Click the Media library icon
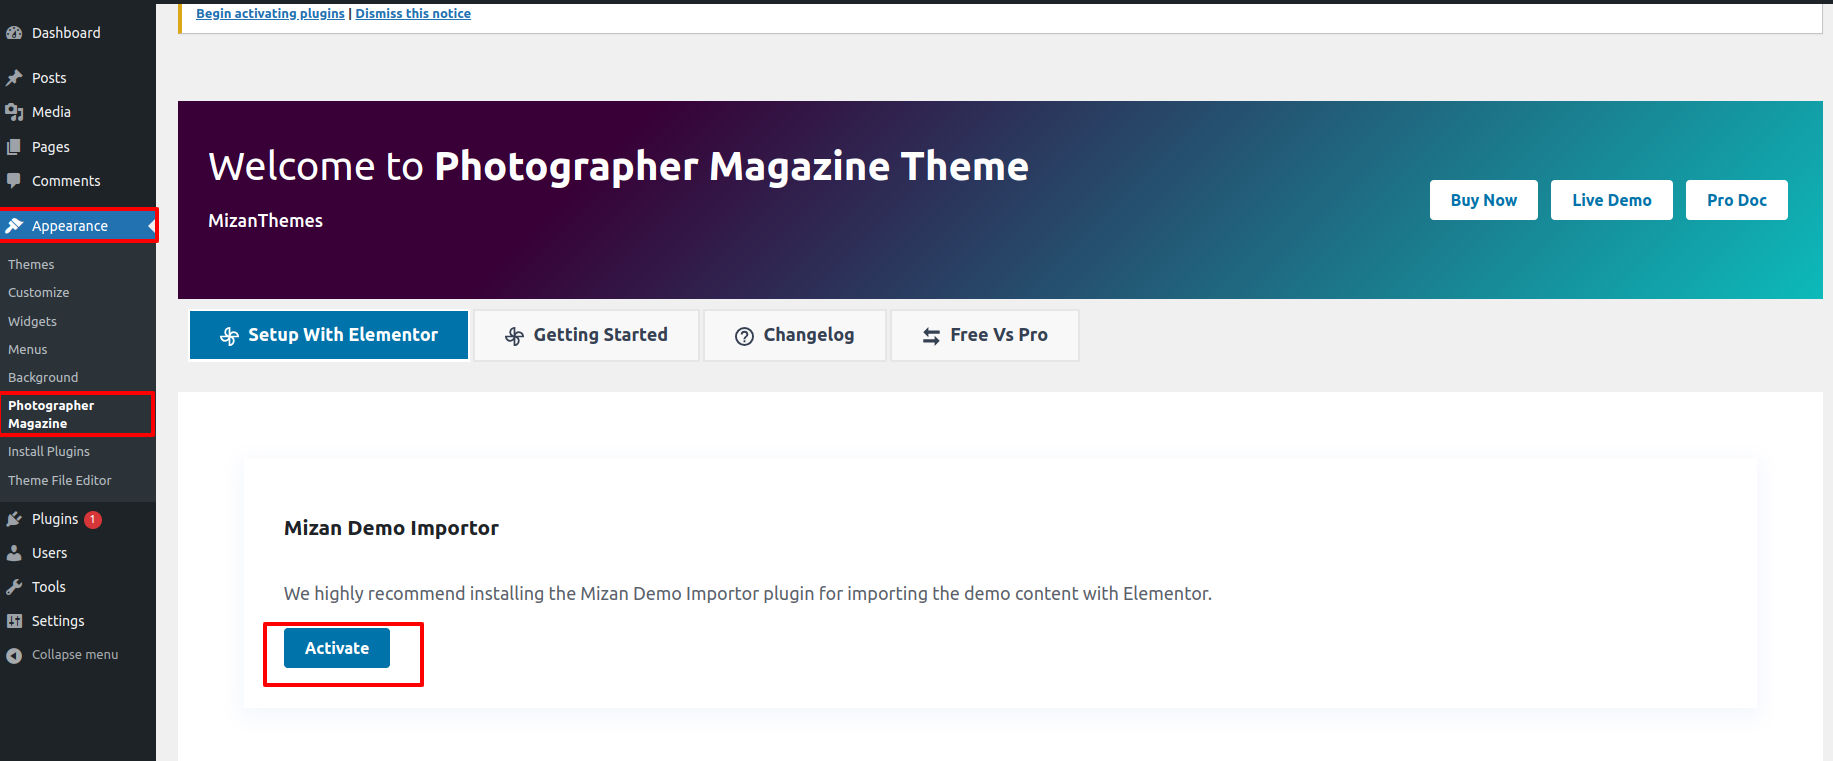The height and width of the screenshot is (761, 1833). pyautogui.click(x=14, y=112)
